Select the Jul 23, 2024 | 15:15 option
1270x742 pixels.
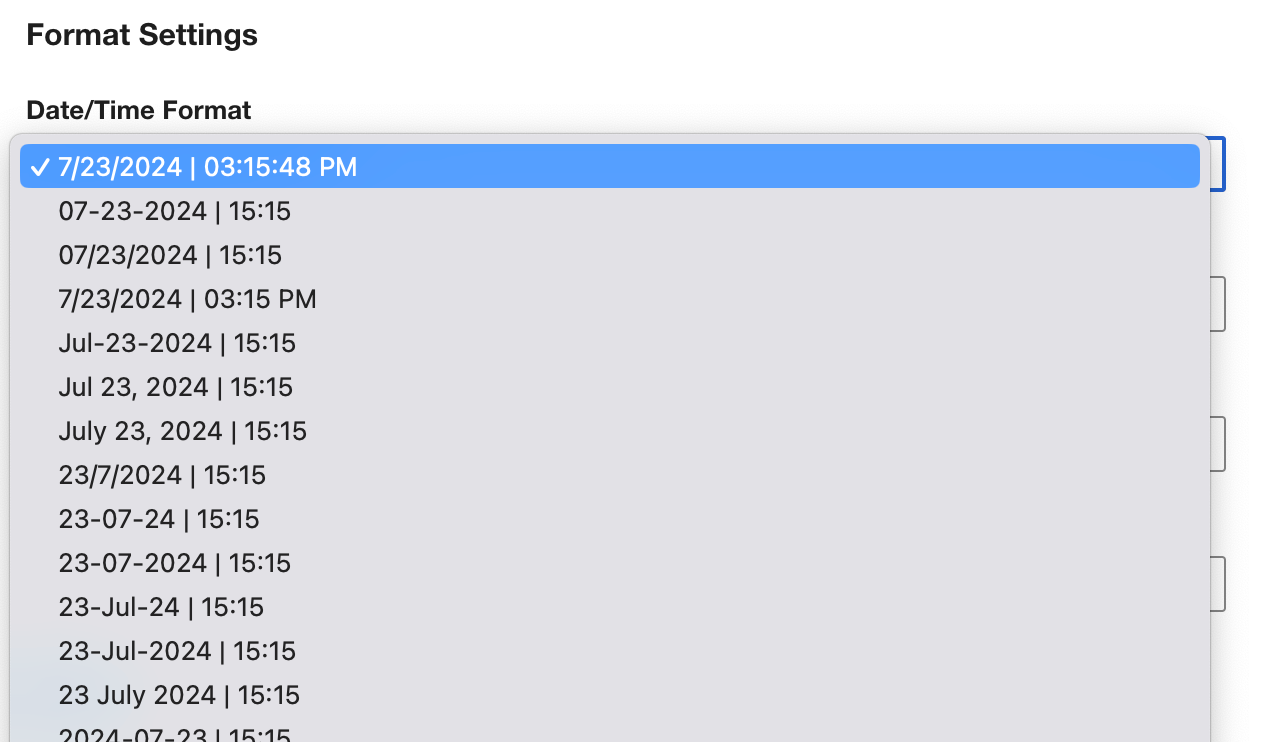(x=176, y=387)
